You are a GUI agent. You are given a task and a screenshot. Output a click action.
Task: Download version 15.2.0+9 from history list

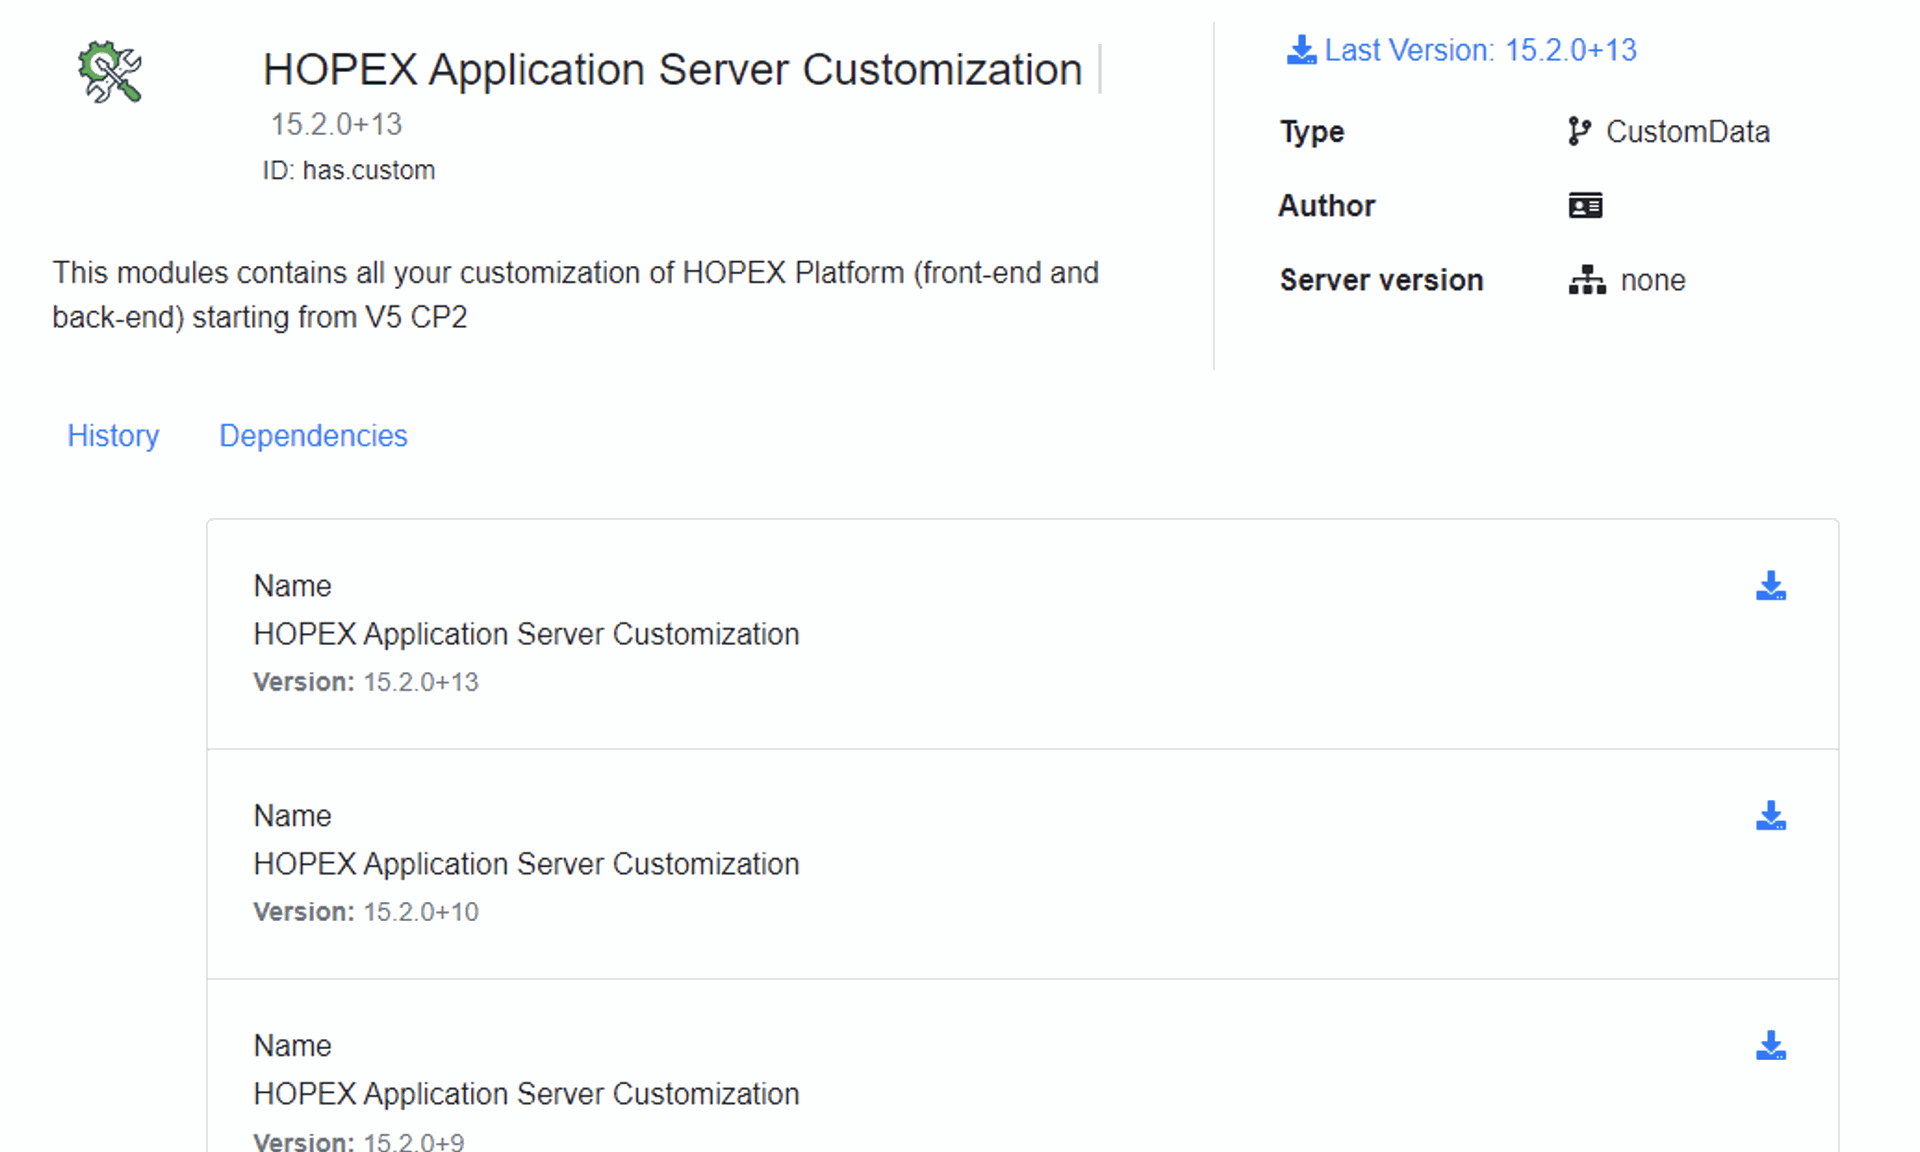pyautogui.click(x=1771, y=1046)
